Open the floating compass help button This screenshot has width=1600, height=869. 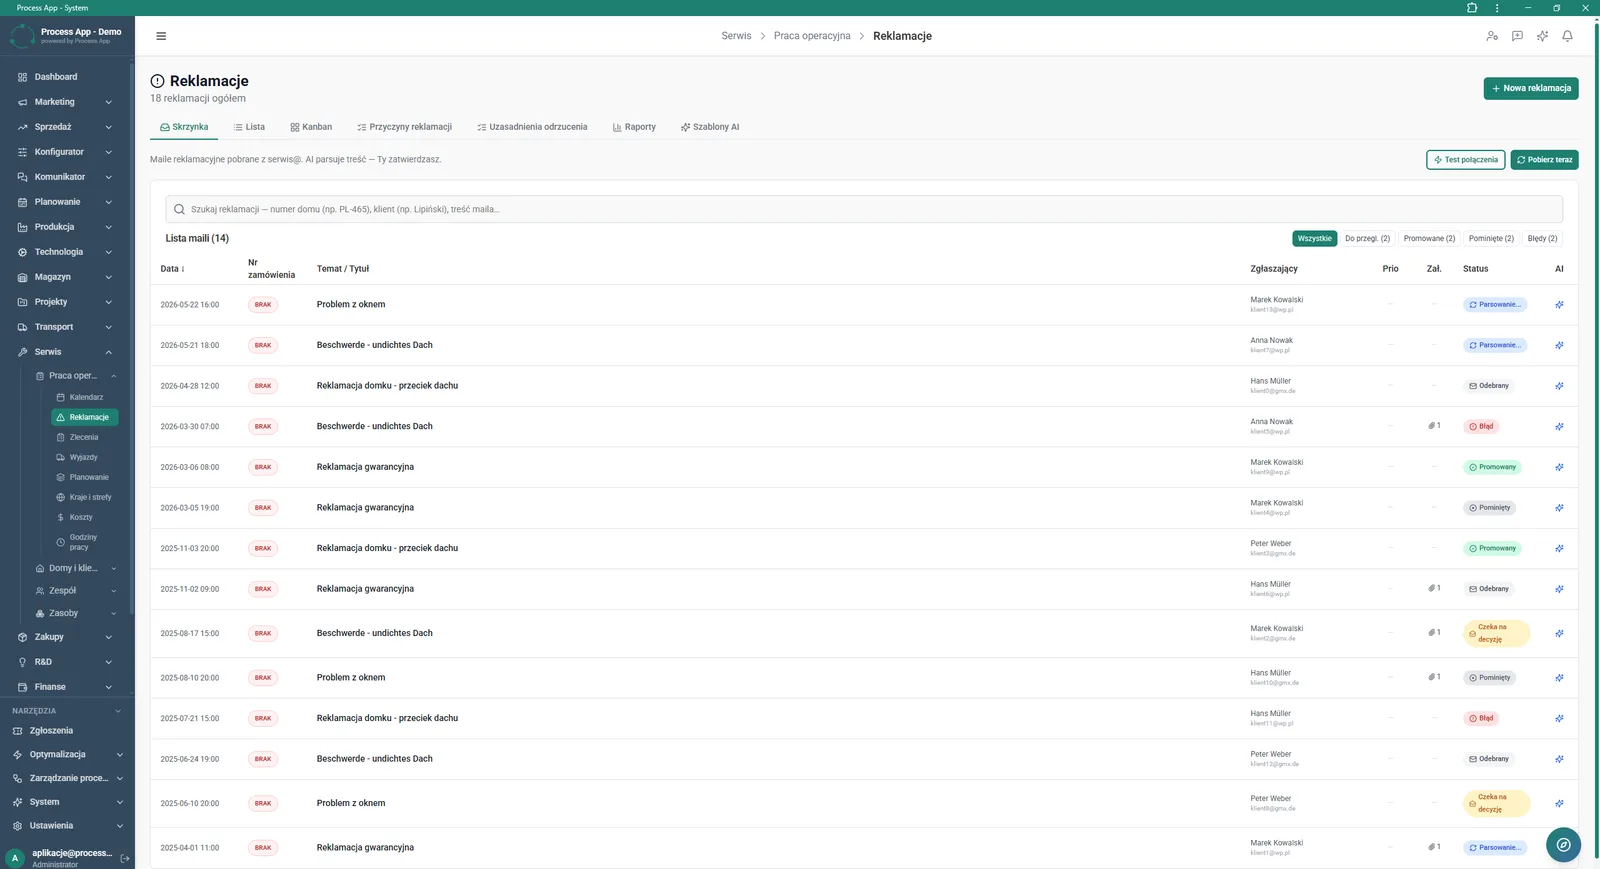pos(1563,845)
